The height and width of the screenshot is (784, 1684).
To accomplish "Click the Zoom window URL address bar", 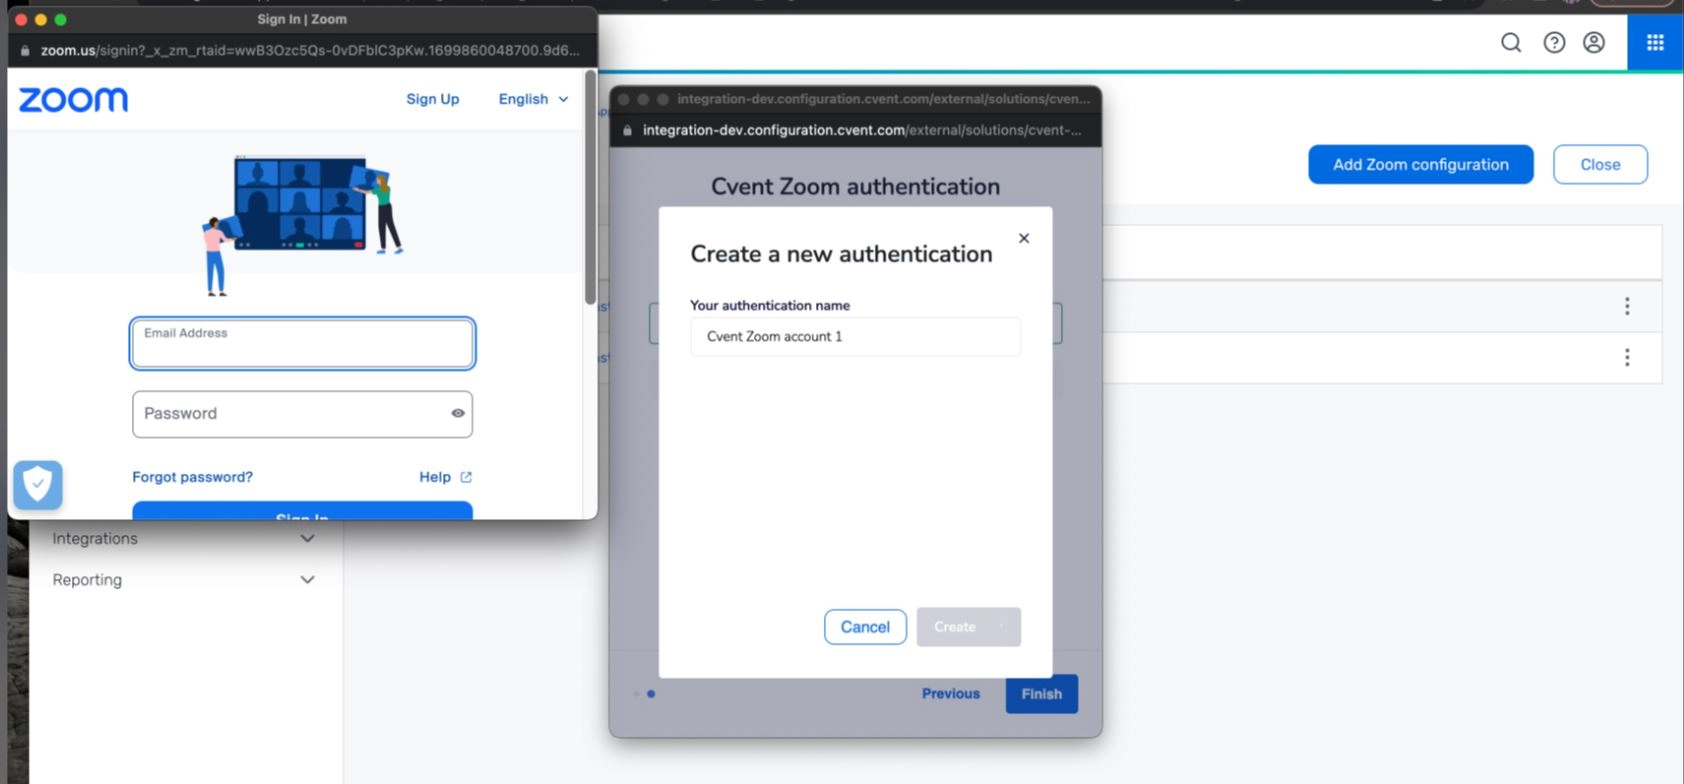I will click(x=310, y=50).
